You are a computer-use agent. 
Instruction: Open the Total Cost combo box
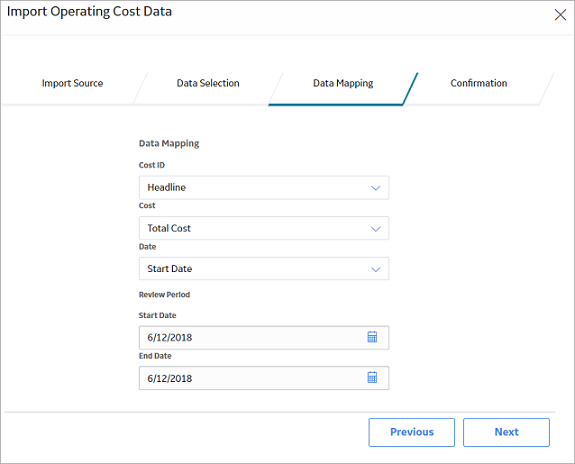click(x=264, y=228)
